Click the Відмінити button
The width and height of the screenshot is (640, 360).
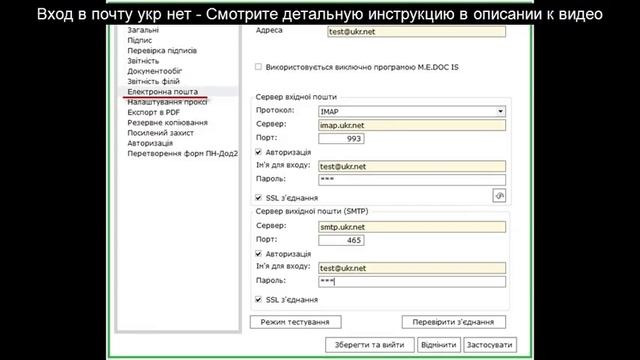pyautogui.click(x=439, y=345)
